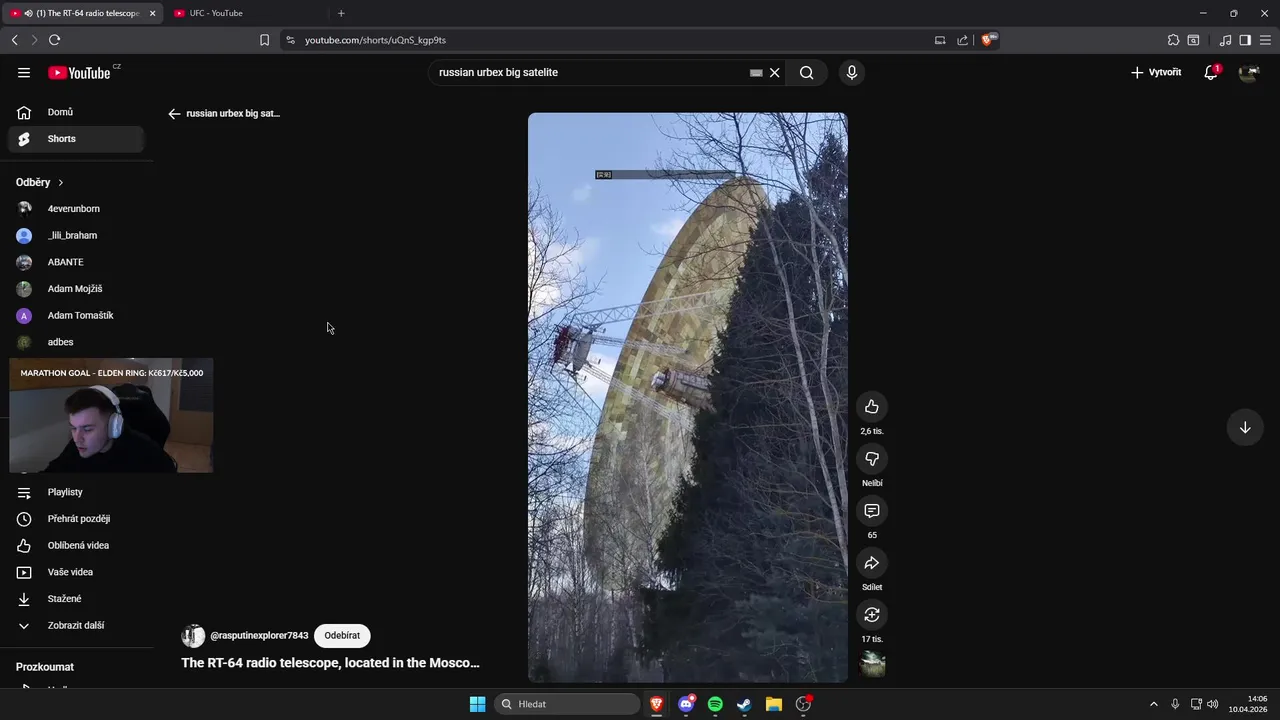The height and width of the screenshot is (720, 1280).
Task: Open the ABANTE subscription channel
Action: pyautogui.click(x=76, y=262)
